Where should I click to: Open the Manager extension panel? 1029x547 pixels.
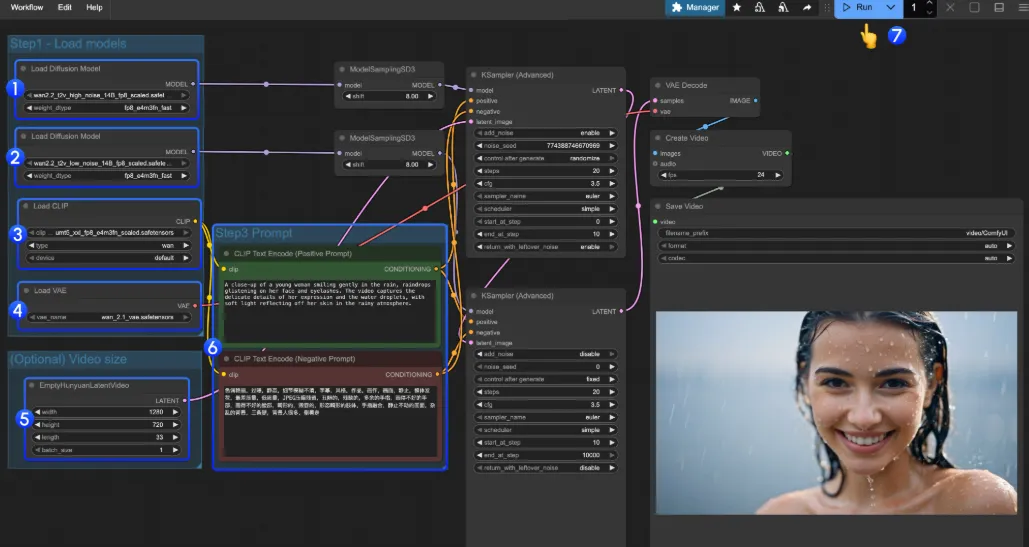[695, 8]
